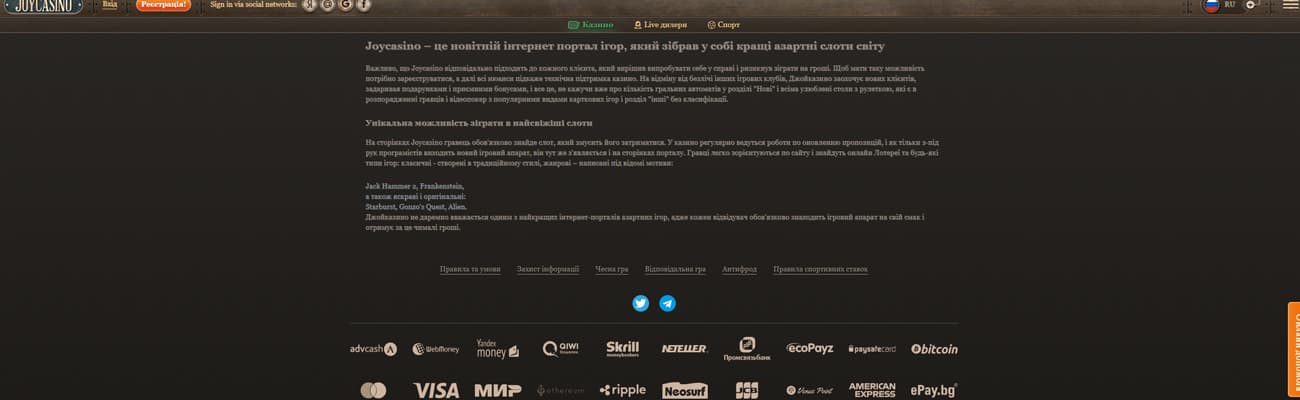This screenshot has height=400, width=1300.
Task: Click the Skrill payment logo
Action: (x=622, y=349)
